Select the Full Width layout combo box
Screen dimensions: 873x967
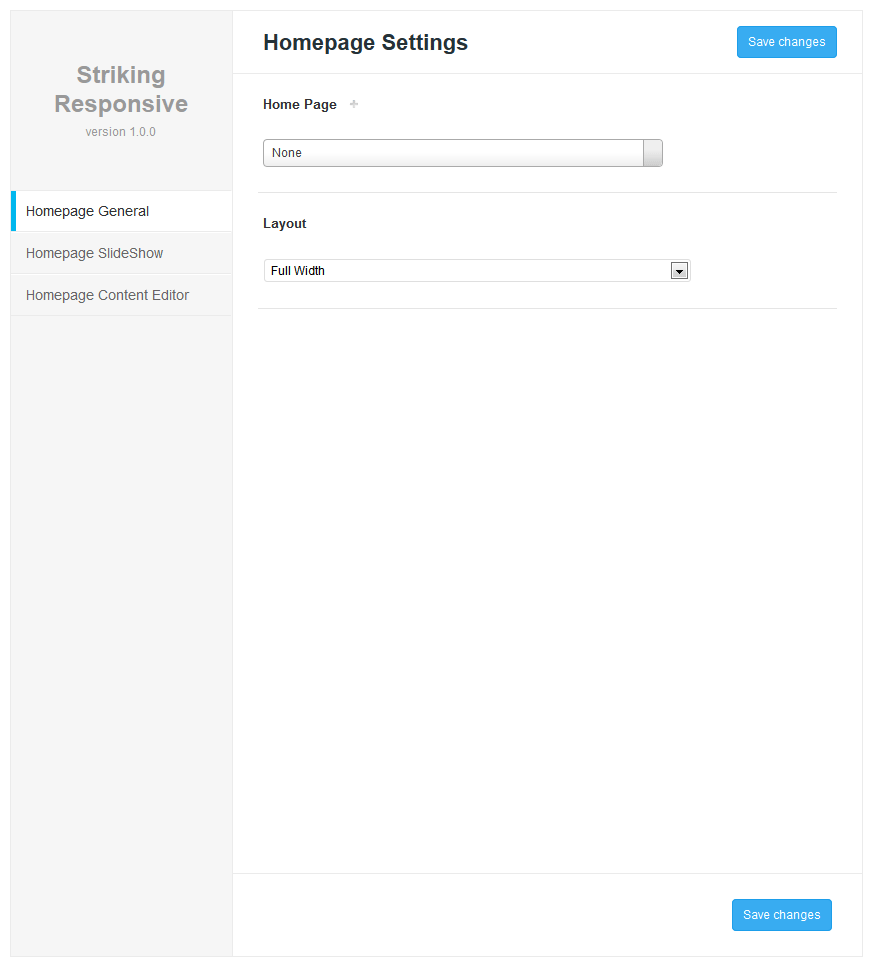pos(477,271)
